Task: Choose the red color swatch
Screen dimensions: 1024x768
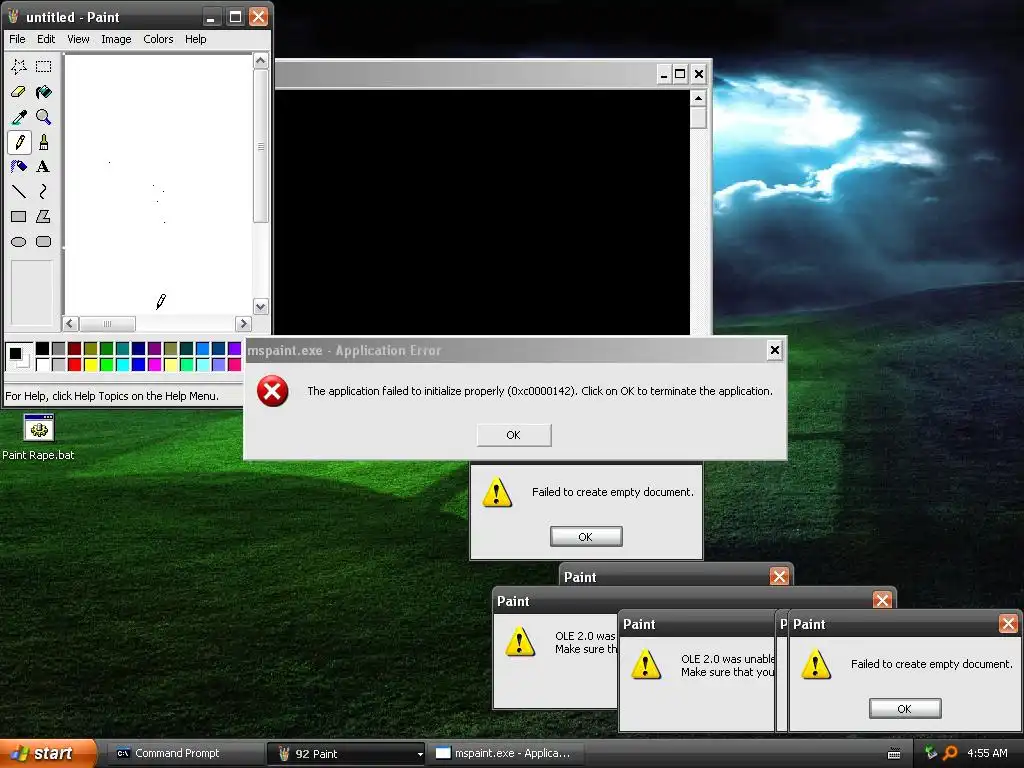Action: (x=74, y=364)
